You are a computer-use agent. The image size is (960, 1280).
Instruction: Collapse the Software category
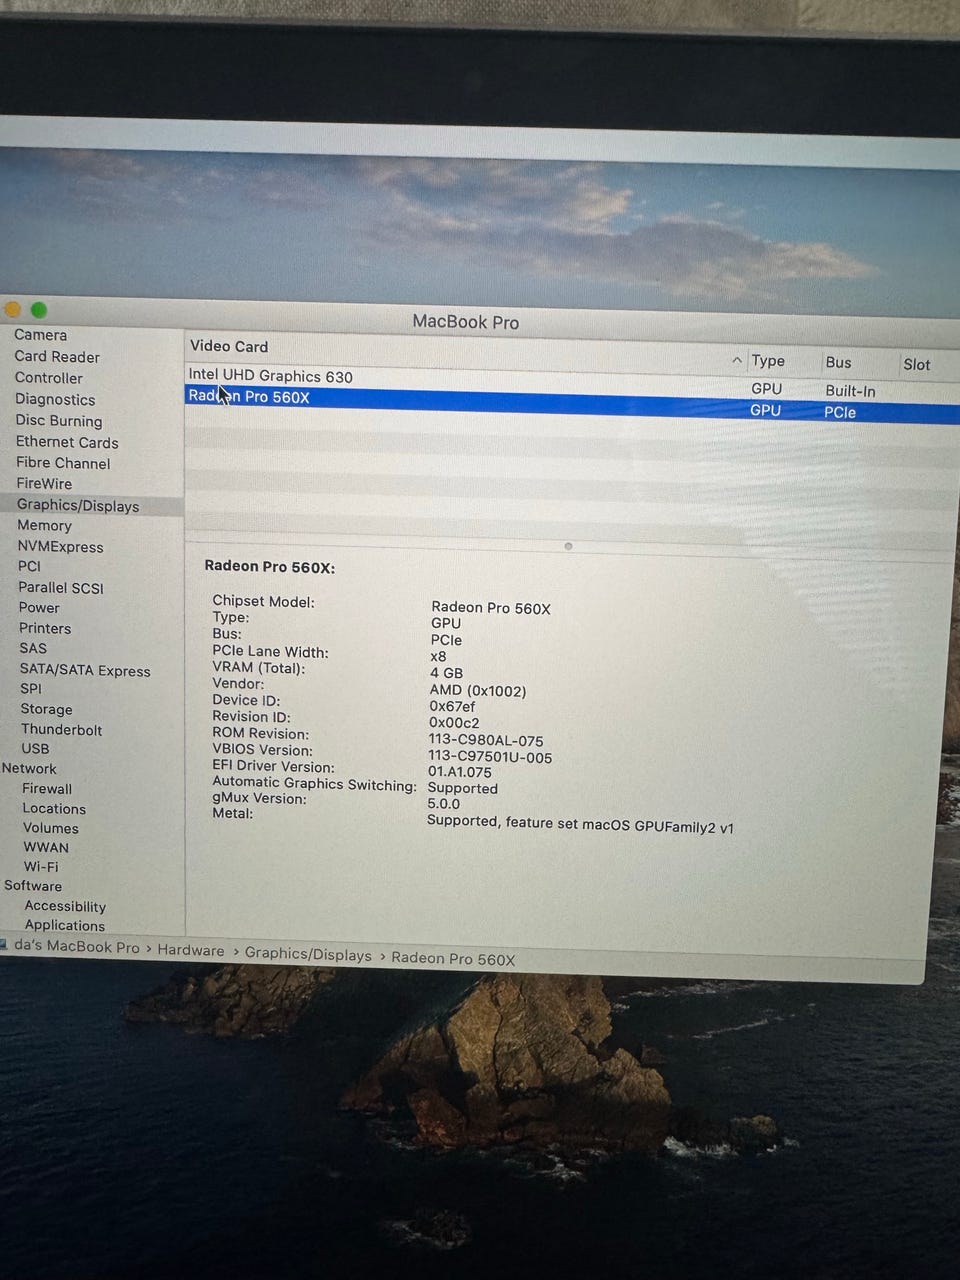point(32,886)
